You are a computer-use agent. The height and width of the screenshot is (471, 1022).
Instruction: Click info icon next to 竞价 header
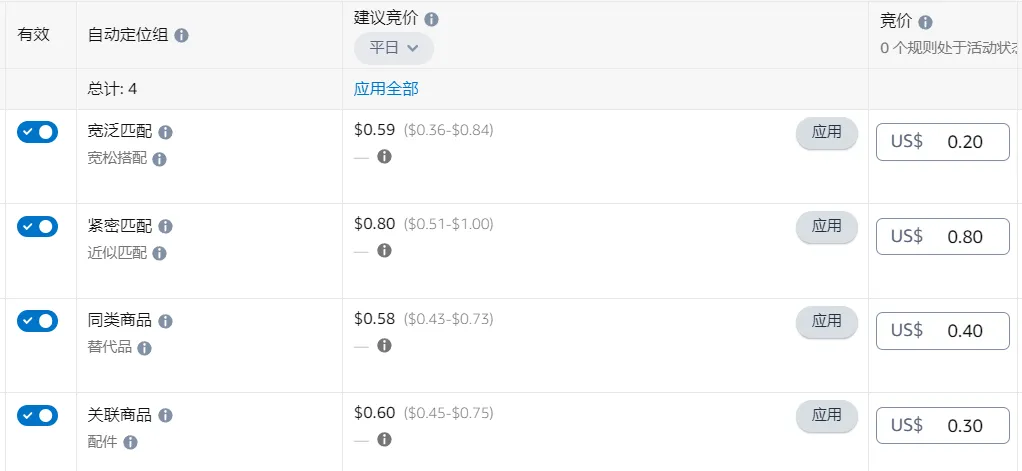click(x=925, y=22)
